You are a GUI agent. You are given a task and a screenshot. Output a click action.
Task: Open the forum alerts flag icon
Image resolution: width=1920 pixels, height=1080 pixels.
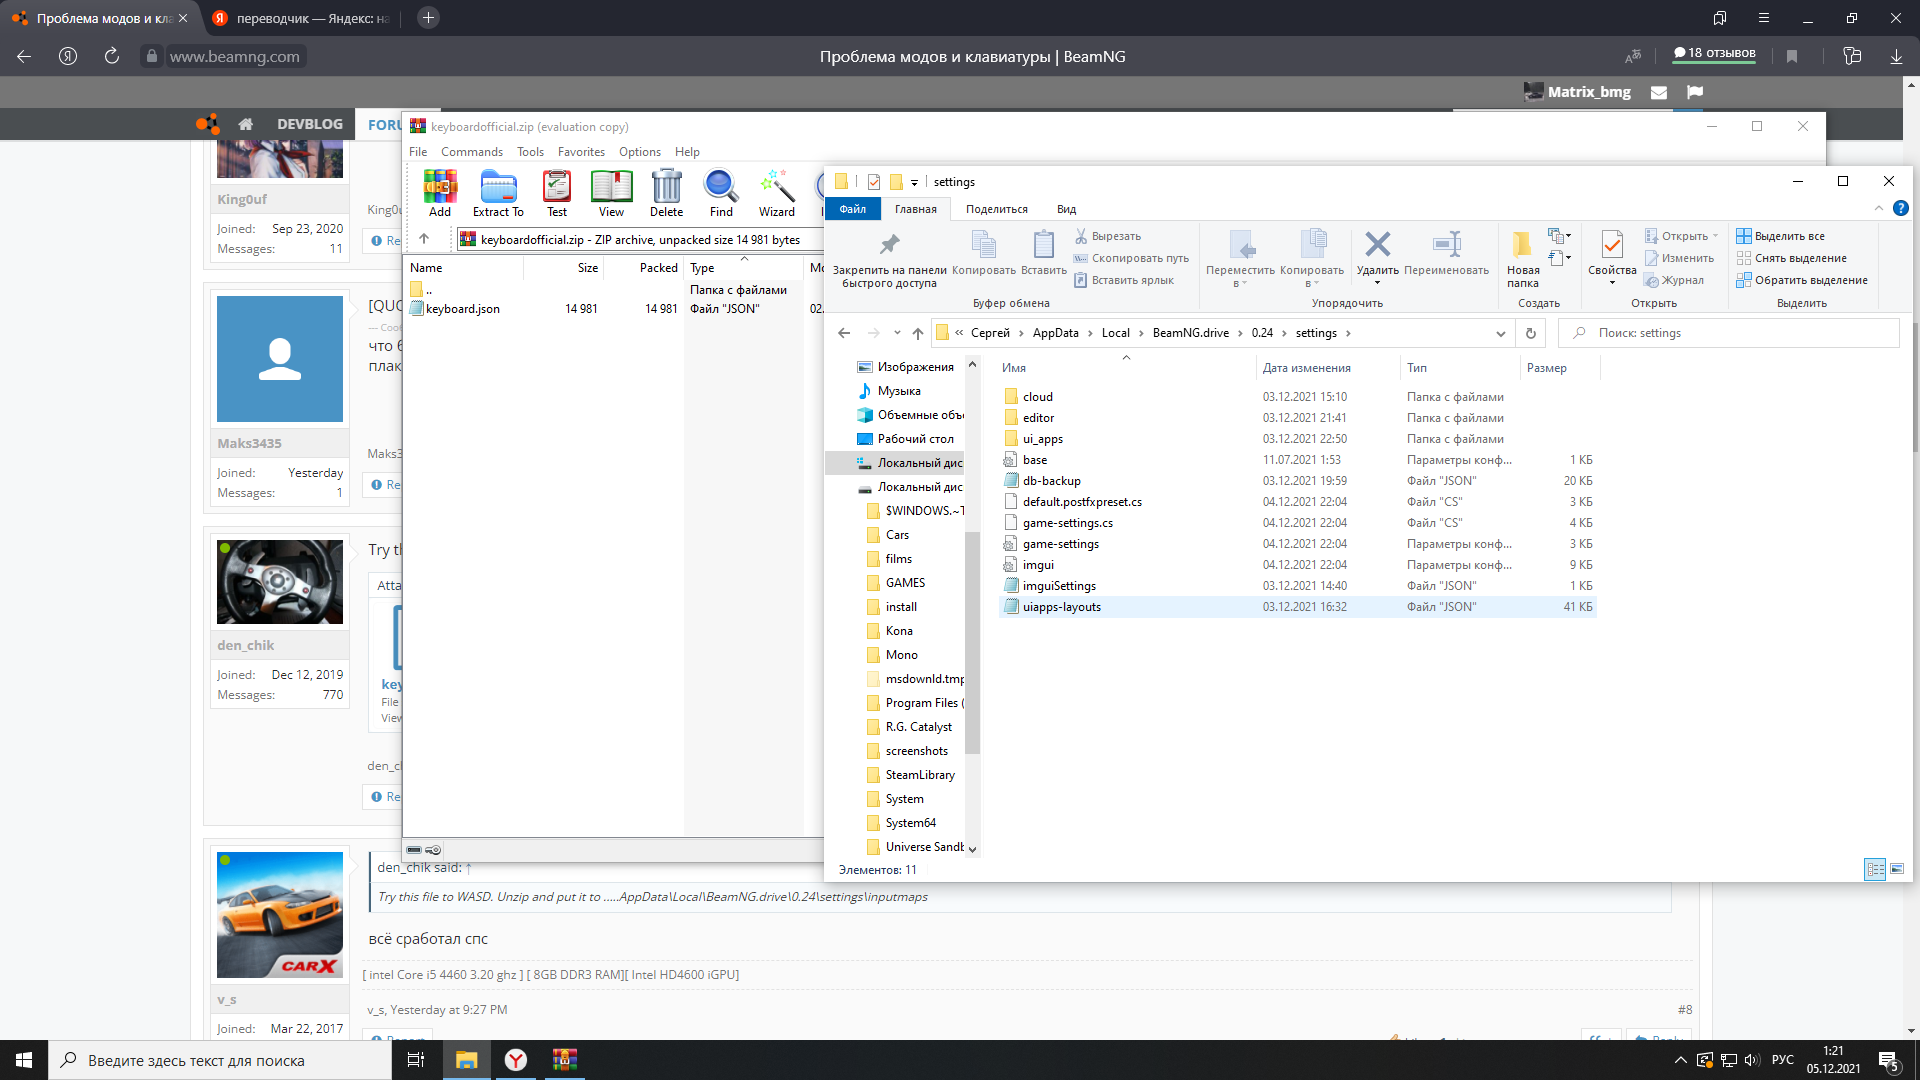pyautogui.click(x=1694, y=92)
